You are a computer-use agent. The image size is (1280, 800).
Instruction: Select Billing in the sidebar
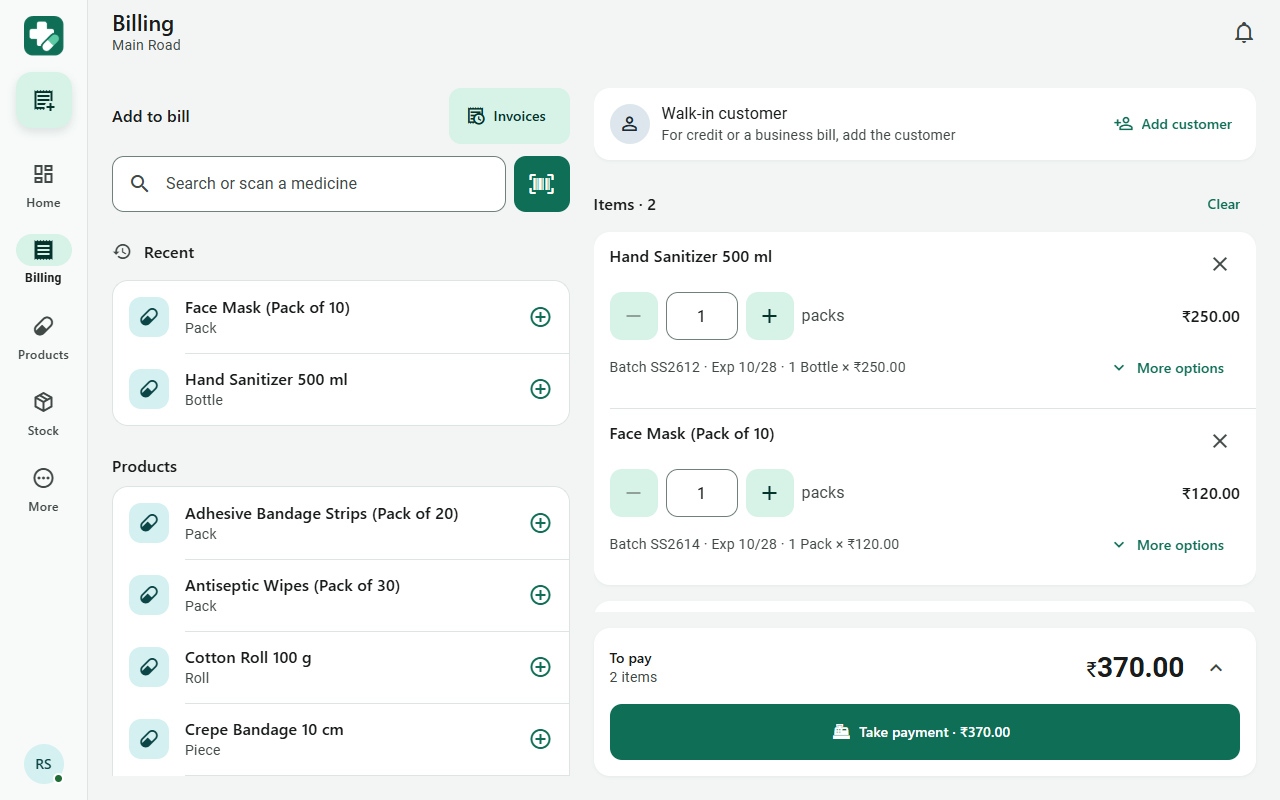pyautogui.click(x=43, y=261)
